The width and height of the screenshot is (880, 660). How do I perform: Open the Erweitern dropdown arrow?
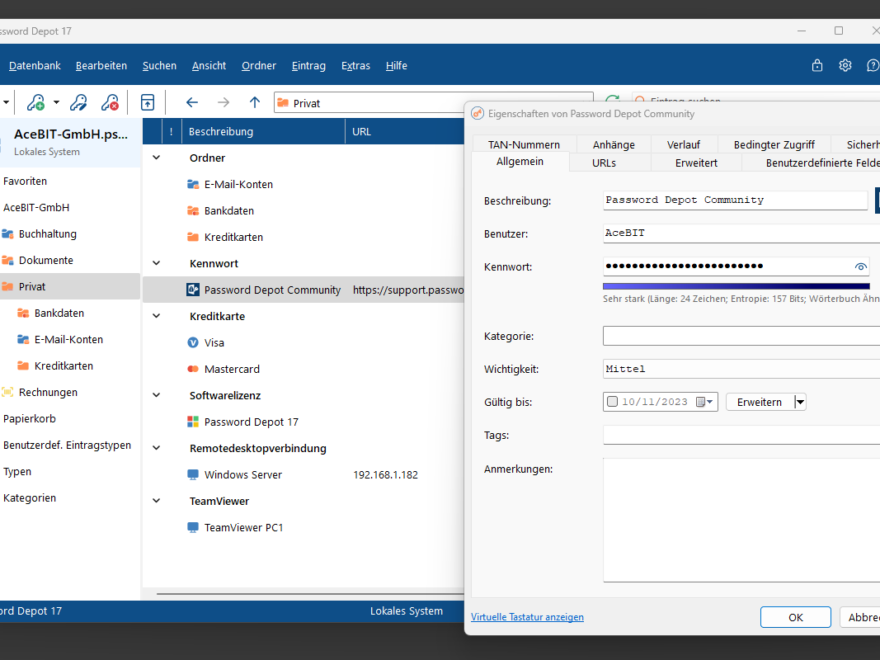pos(800,402)
